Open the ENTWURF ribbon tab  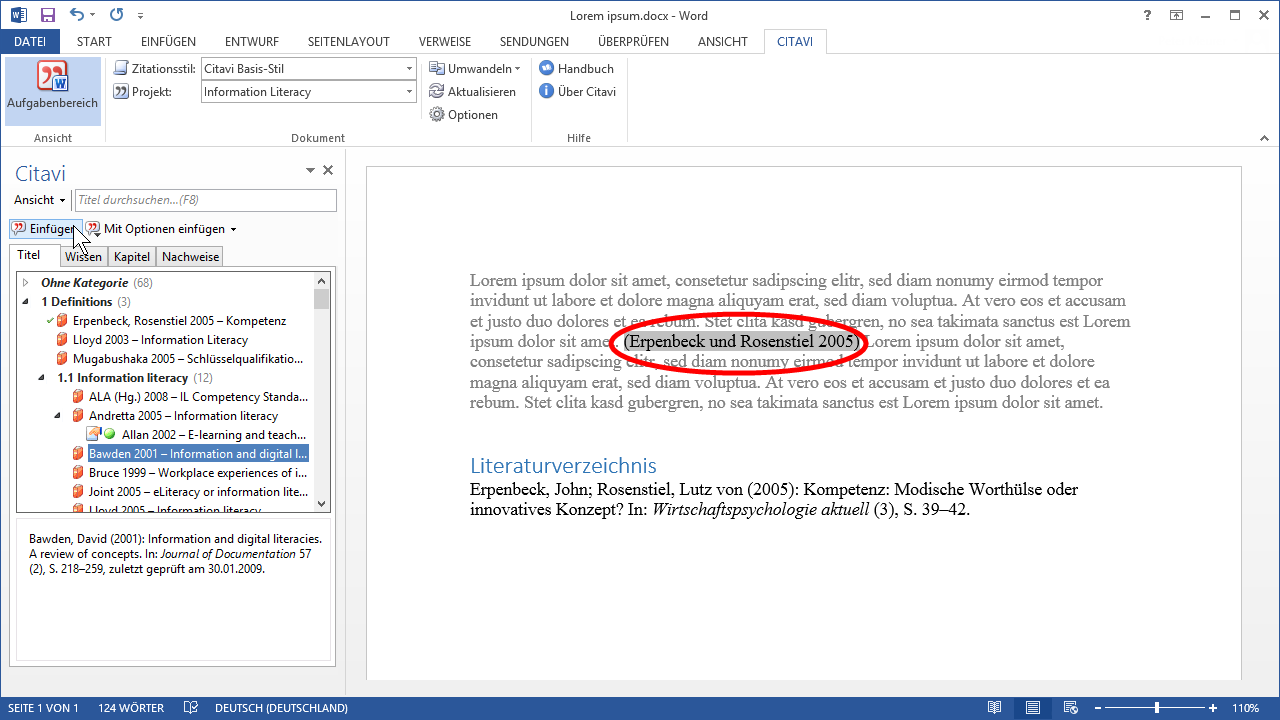tap(252, 41)
